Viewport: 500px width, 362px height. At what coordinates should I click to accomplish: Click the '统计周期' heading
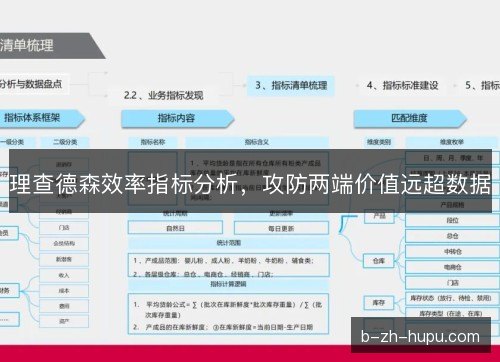click(x=175, y=214)
